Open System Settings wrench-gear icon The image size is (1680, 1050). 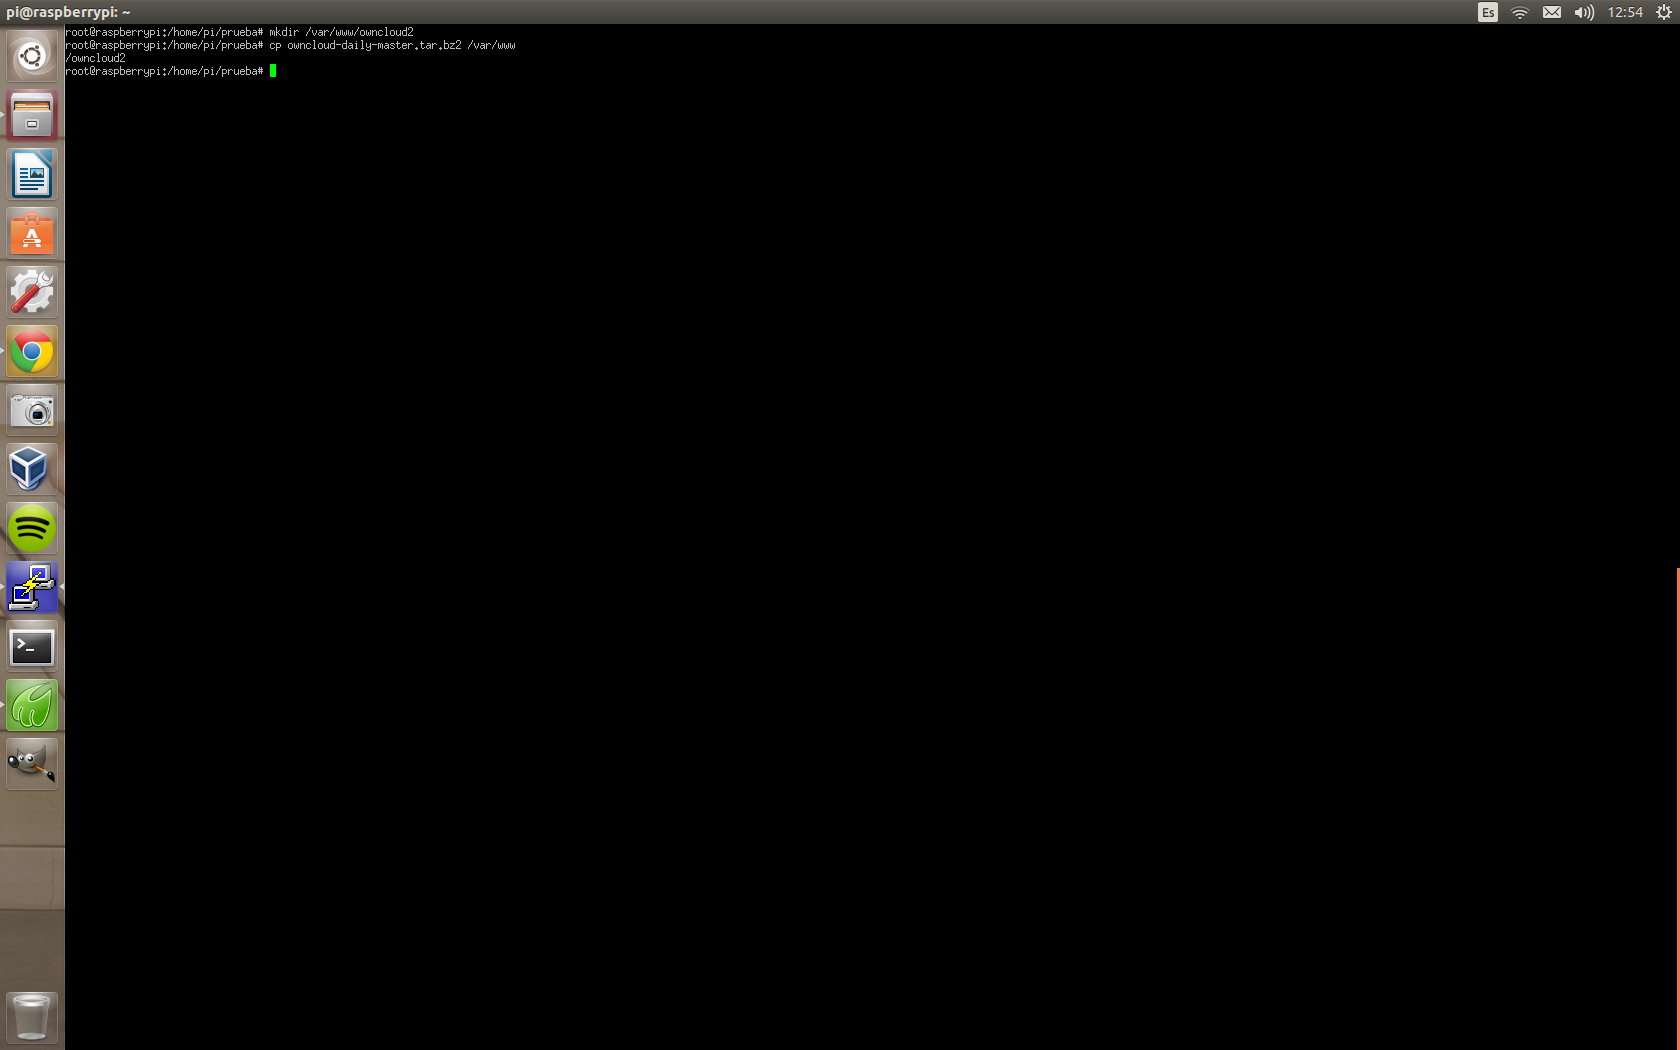click(x=32, y=293)
